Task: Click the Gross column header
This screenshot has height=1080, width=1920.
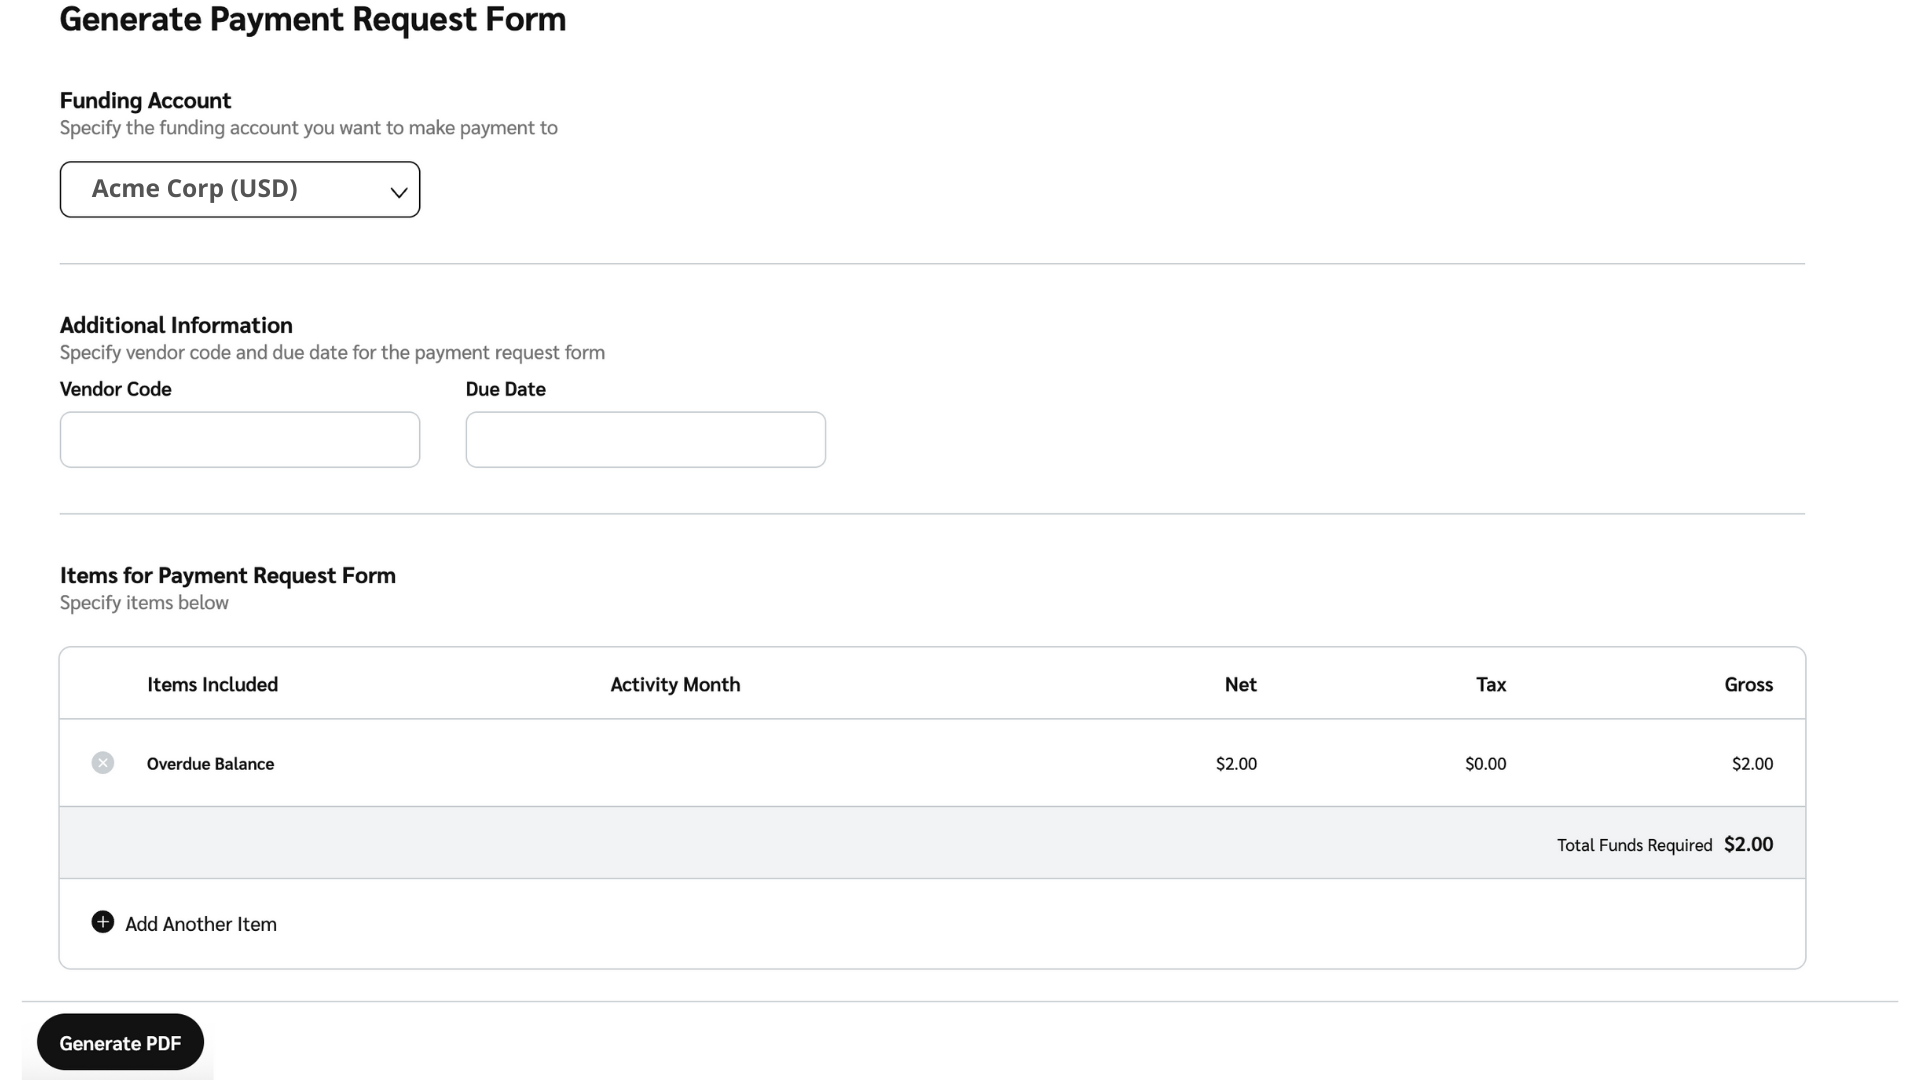Action: (x=1748, y=685)
